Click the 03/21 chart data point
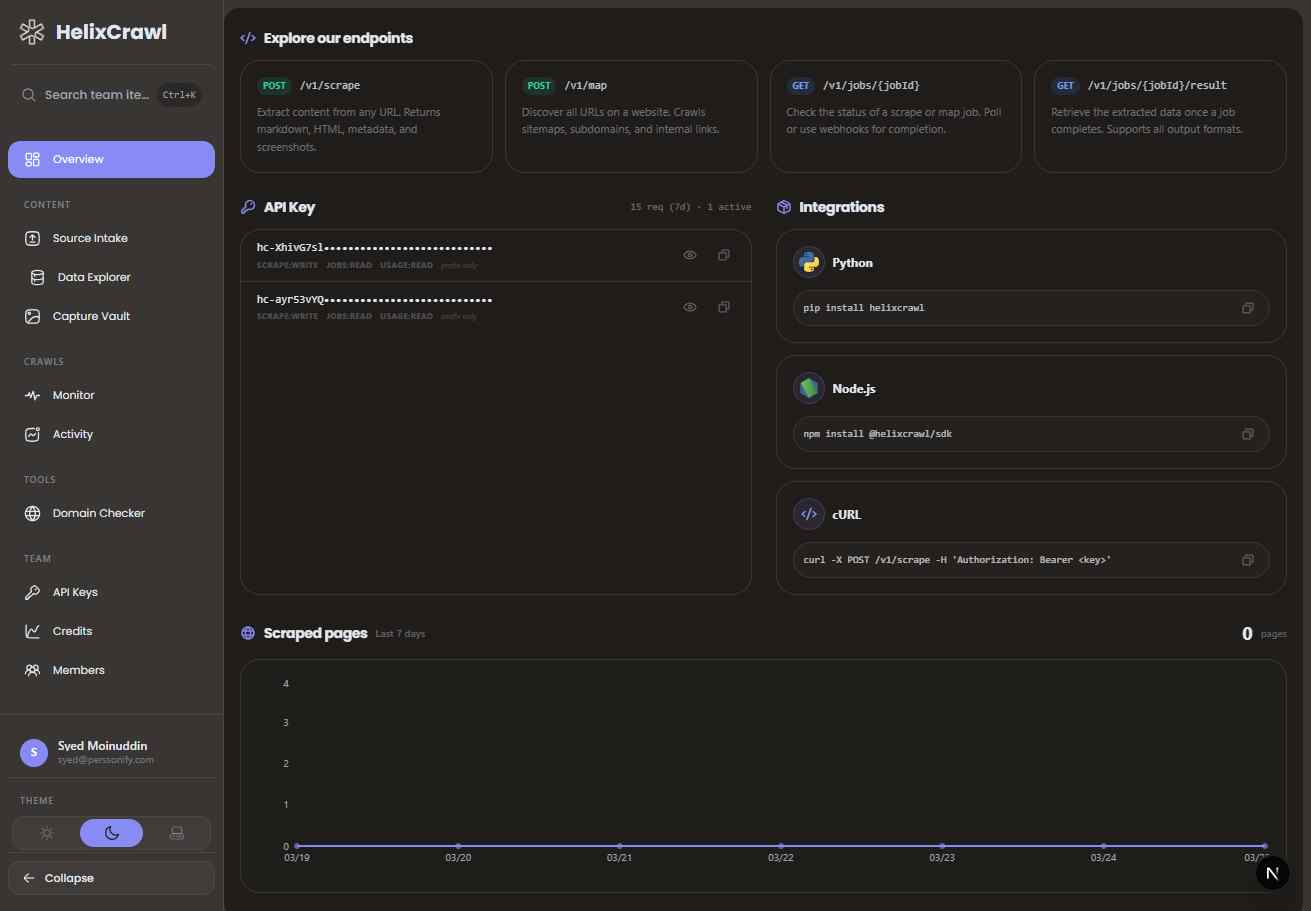This screenshot has width=1311, height=911. click(x=620, y=846)
